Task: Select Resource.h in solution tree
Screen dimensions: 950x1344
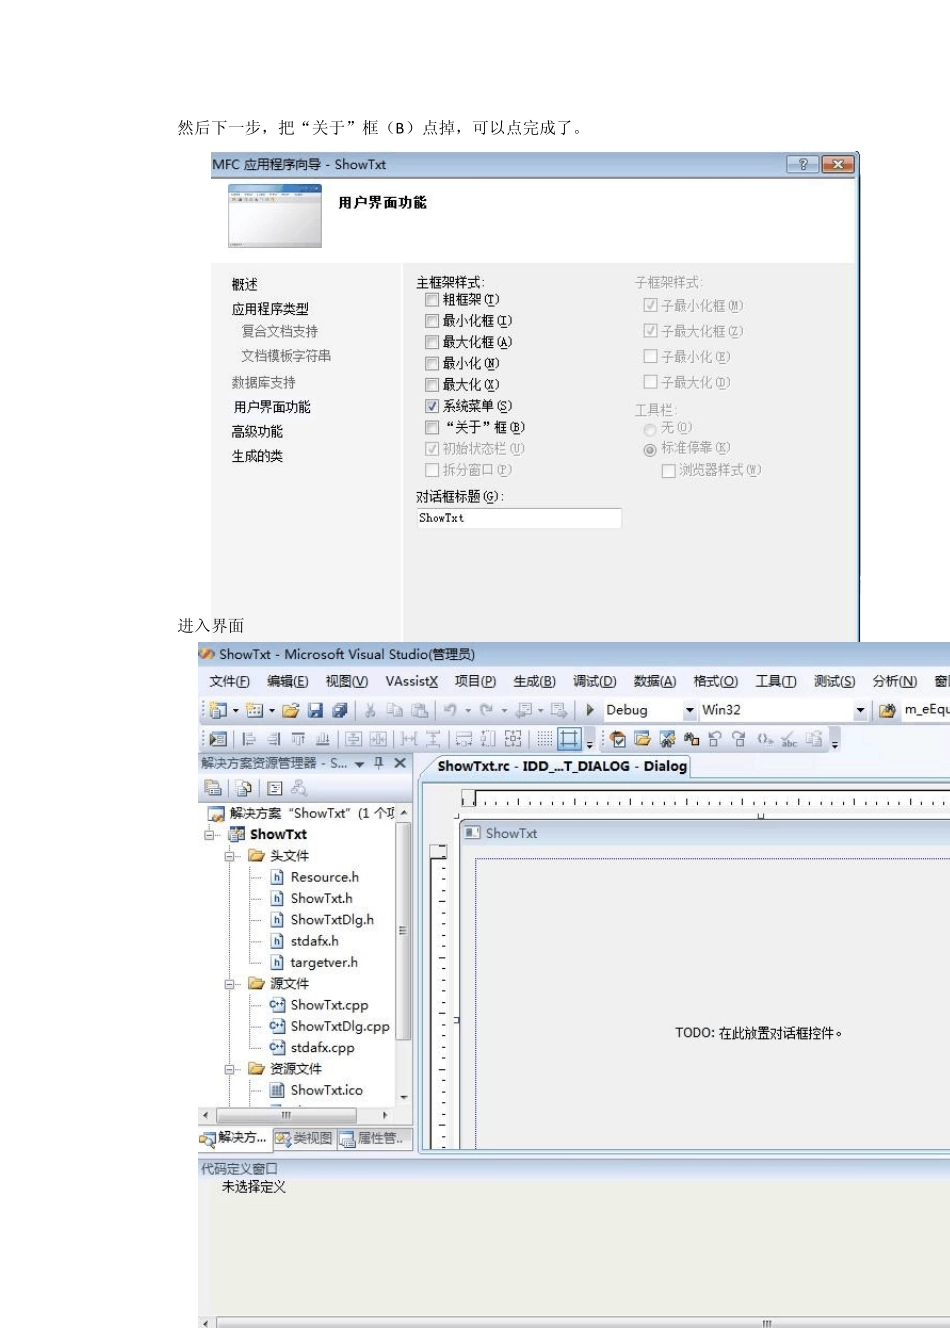Action: pos(324,877)
